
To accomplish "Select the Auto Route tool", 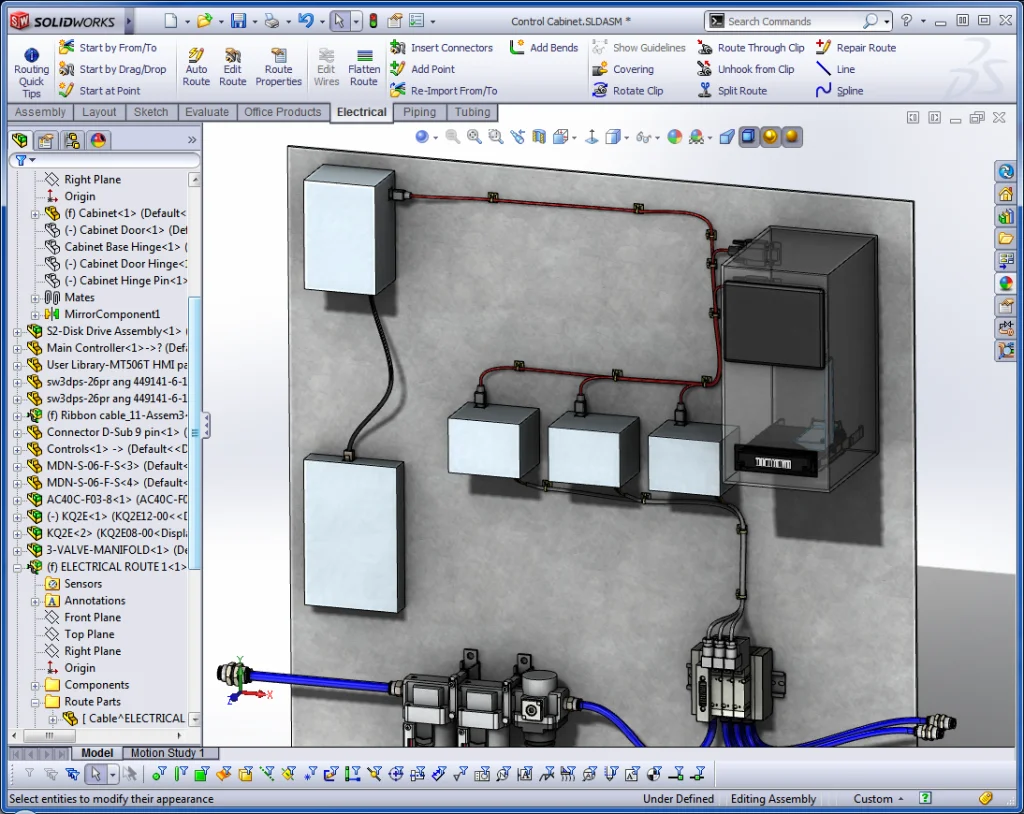I will (x=196, y=66).
